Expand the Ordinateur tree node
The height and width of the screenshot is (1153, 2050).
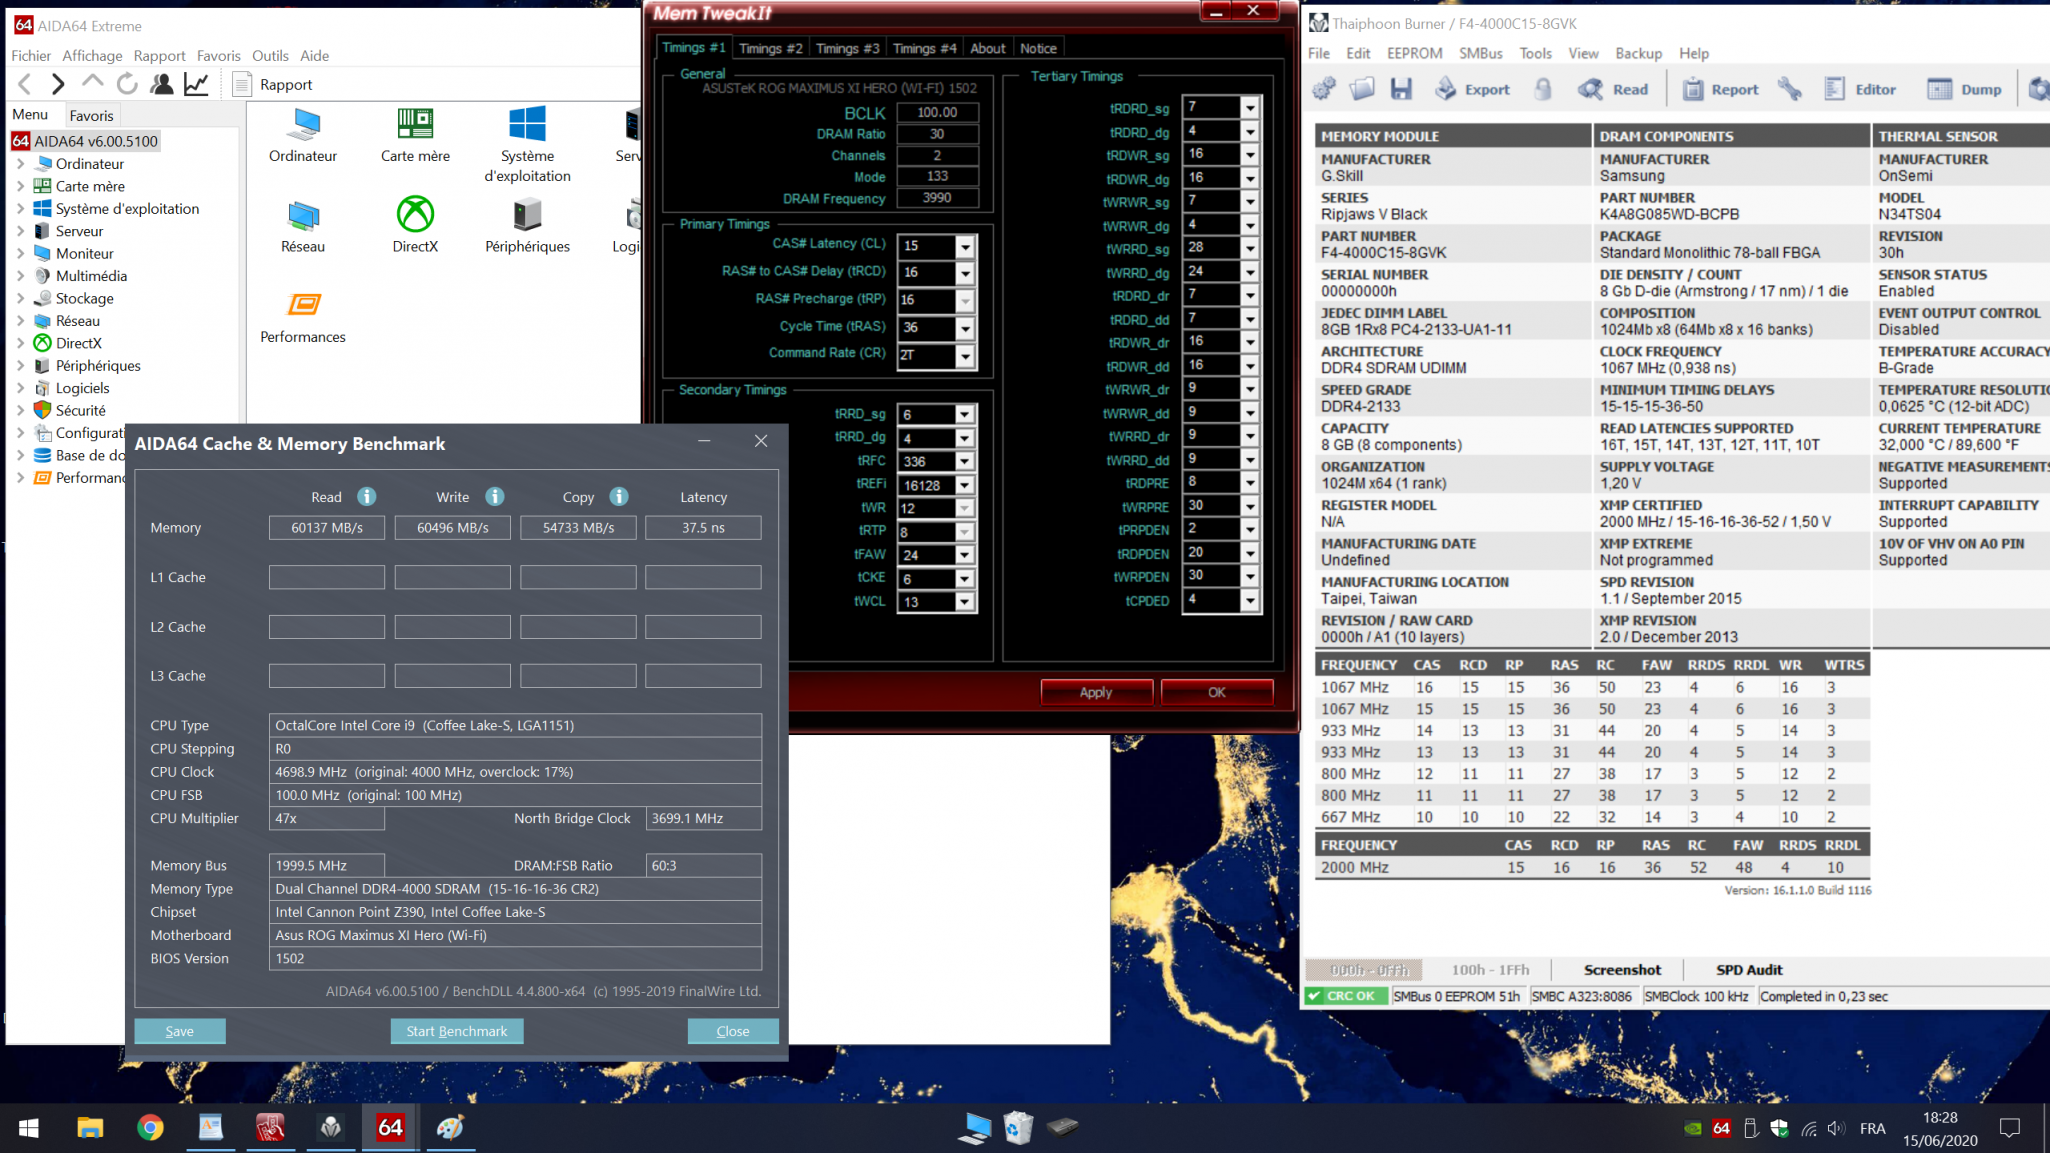(x=20, y=163)
